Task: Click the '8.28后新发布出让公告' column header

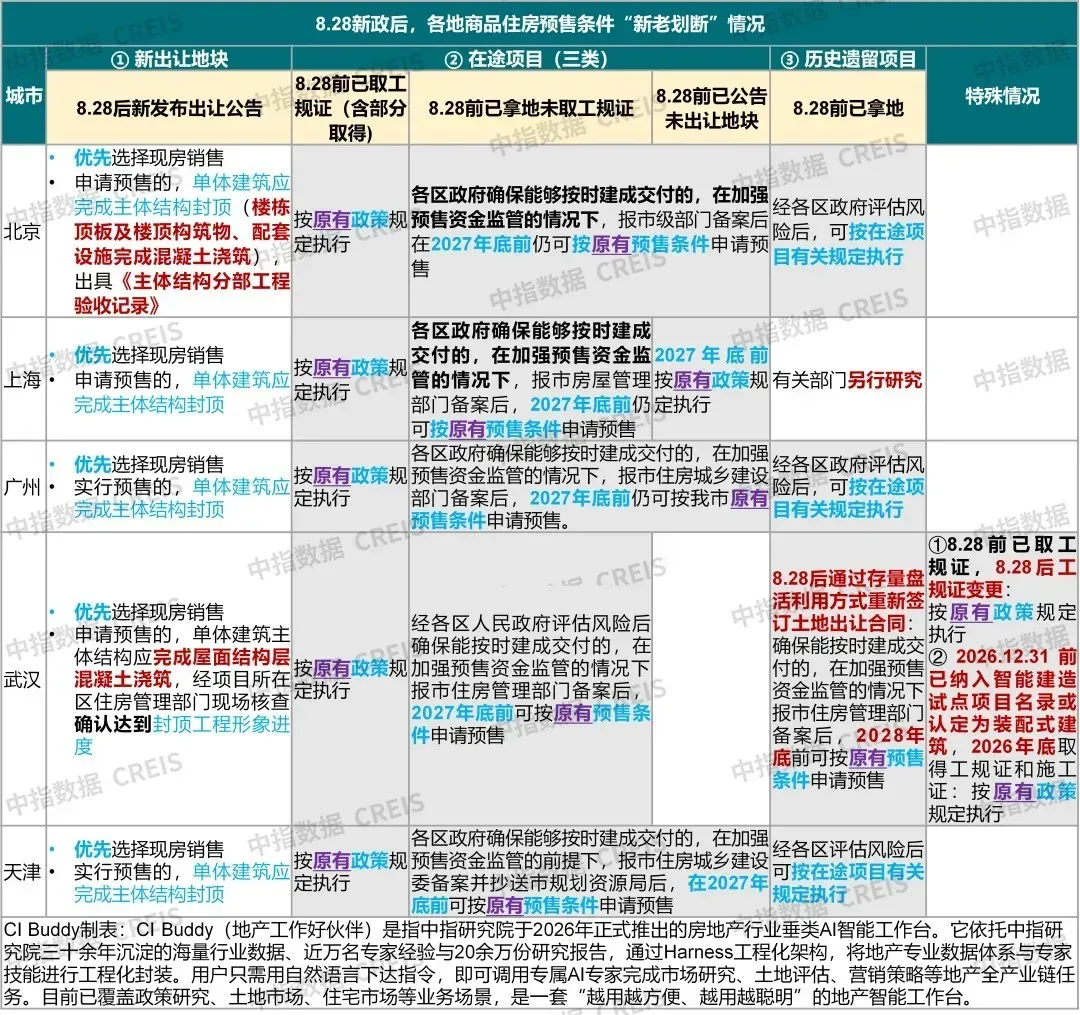Action: coord(169,108)
